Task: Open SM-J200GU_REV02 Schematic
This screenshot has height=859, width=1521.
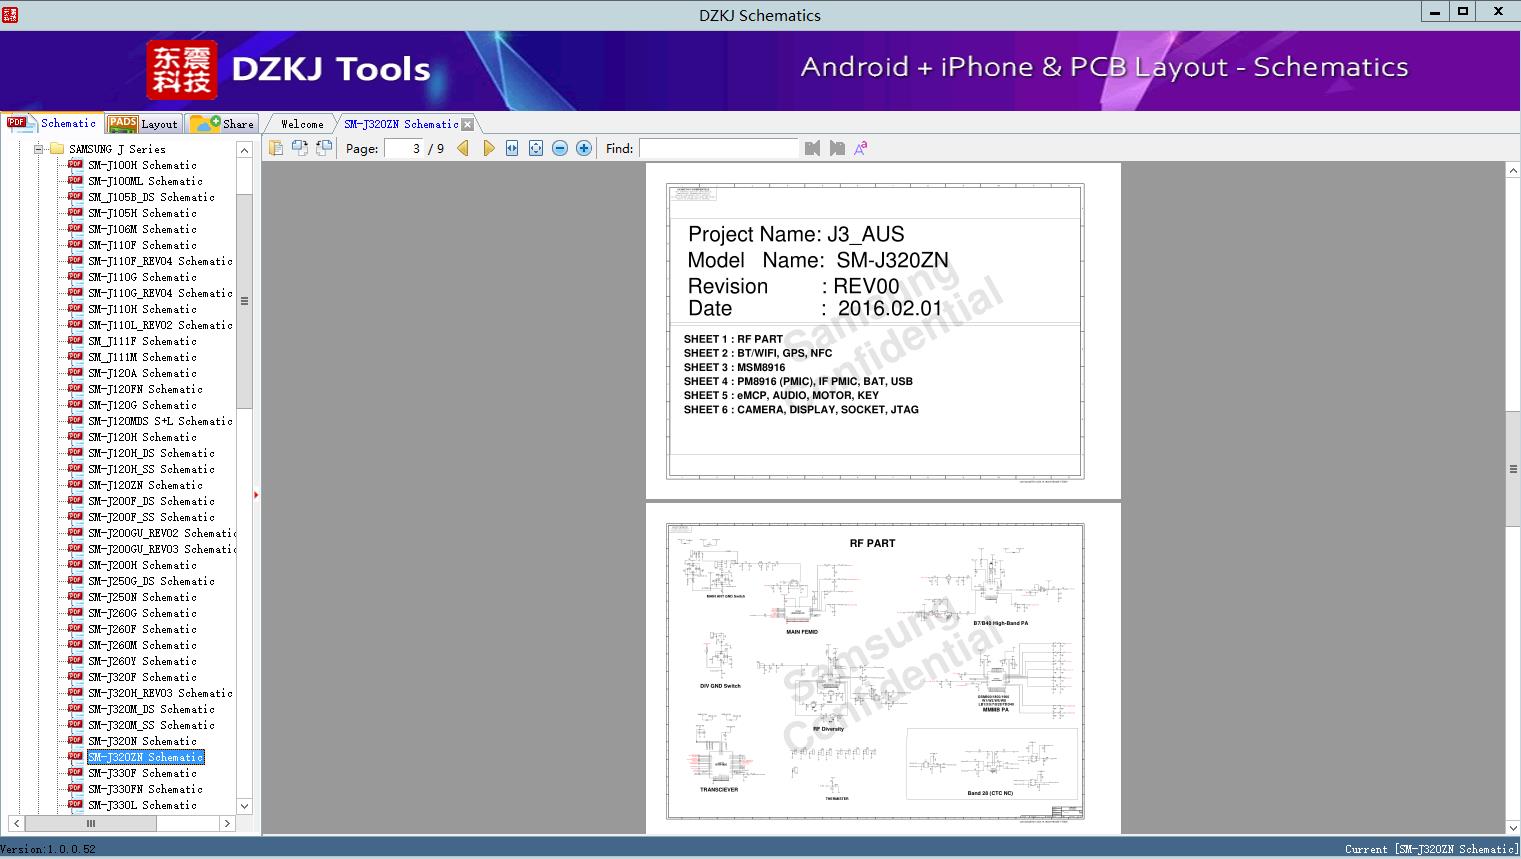Action: click(162, 533)
